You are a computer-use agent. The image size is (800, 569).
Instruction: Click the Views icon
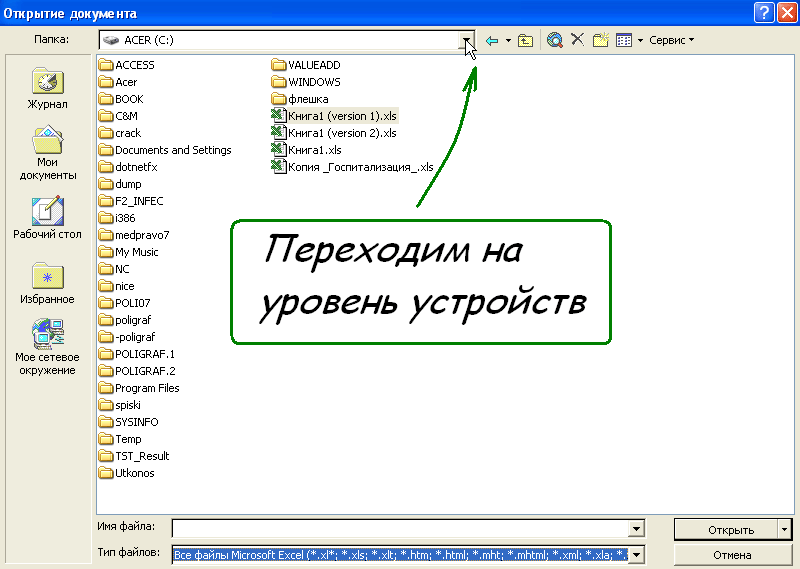(x=624, y=40)
